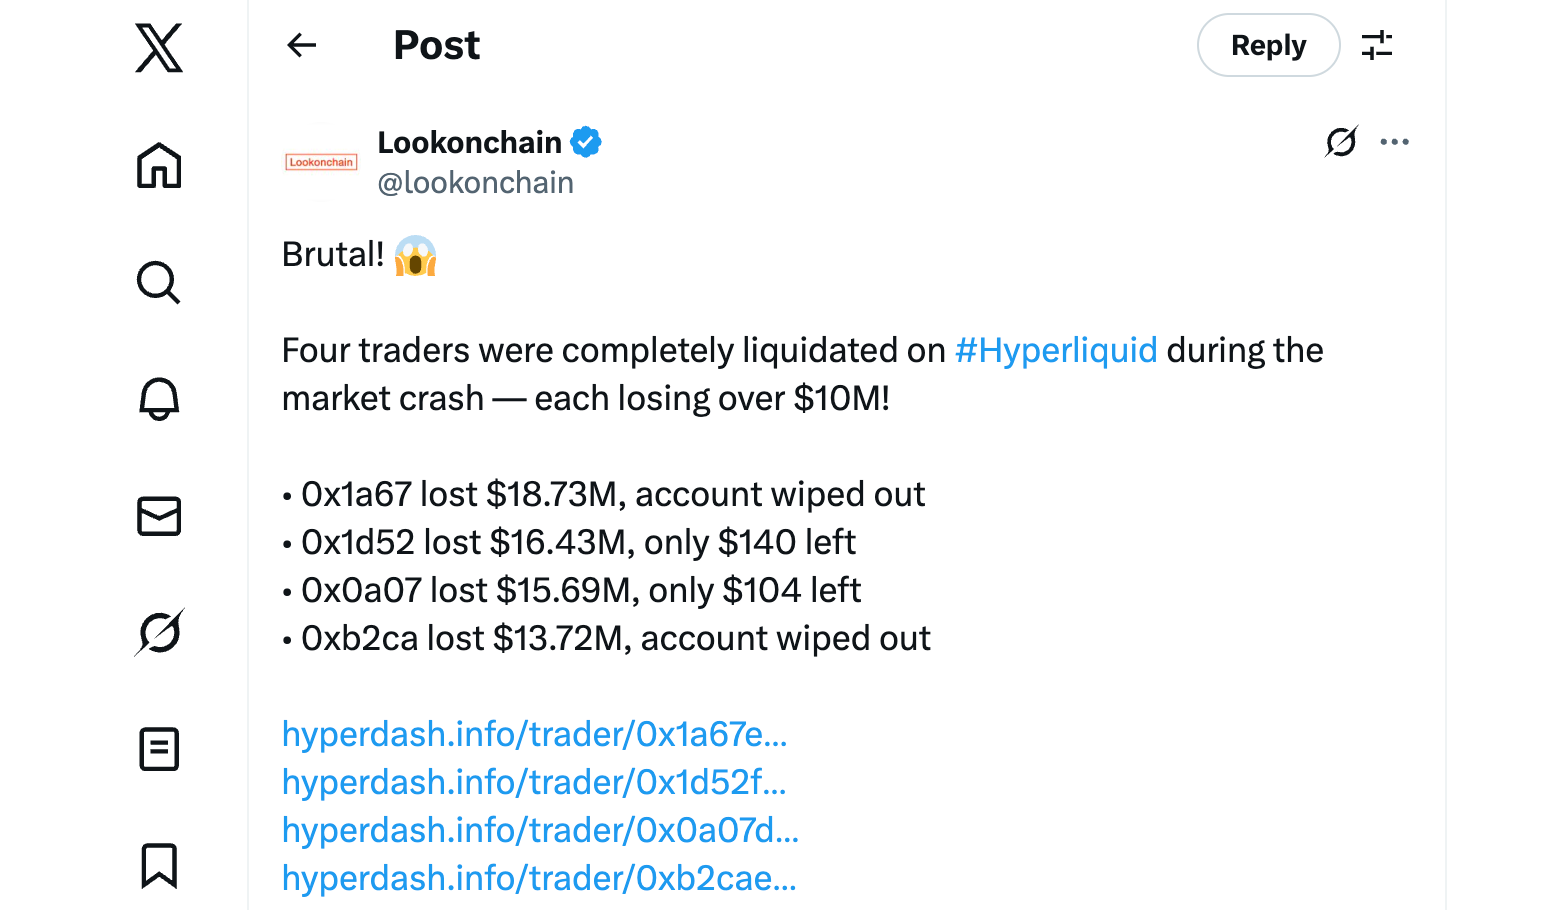The width and height of the screenshot is (1546, 910).
Task: Click the back arrow
Action: [301, 45]
